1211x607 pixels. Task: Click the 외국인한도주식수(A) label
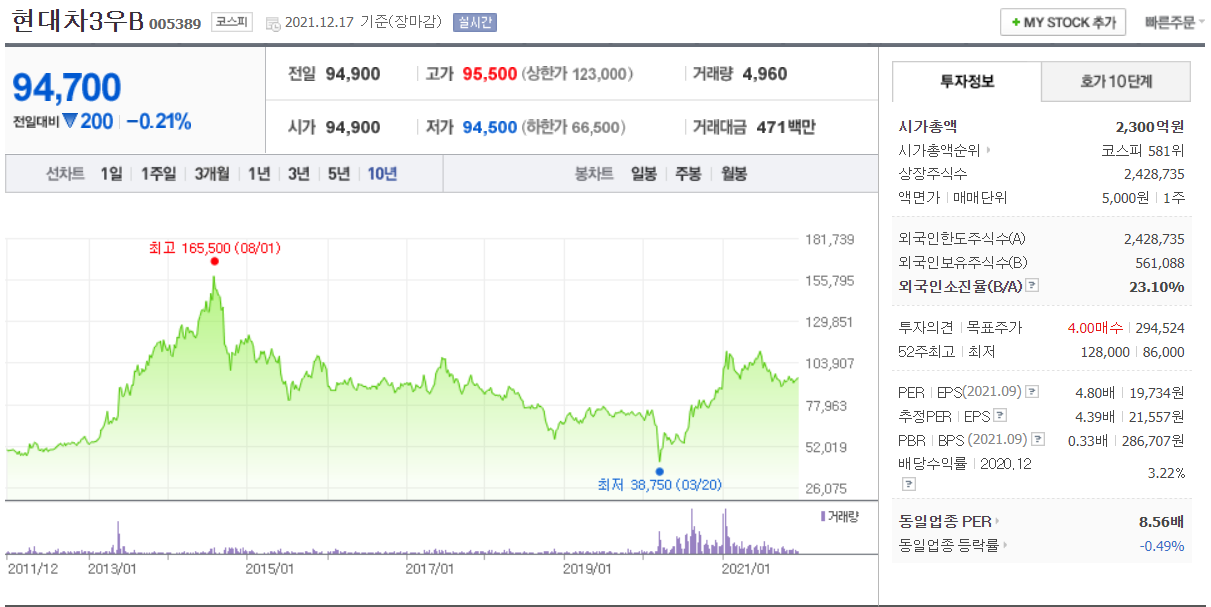coord(962,239)
